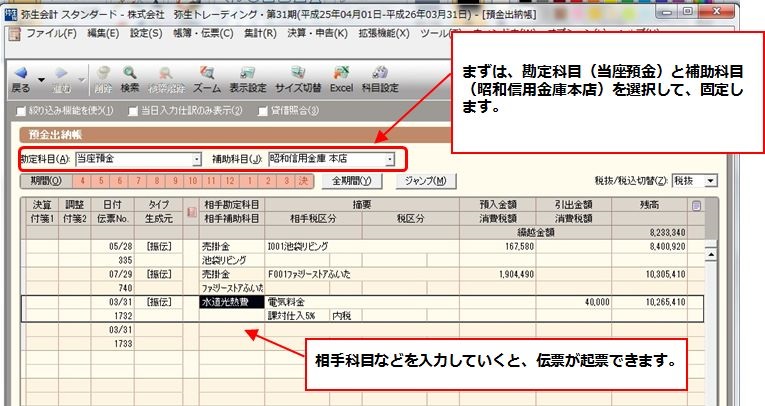The image size is (765, 406).
Task: Click the I001池袋リビング description cell
Action: [362, 246]
